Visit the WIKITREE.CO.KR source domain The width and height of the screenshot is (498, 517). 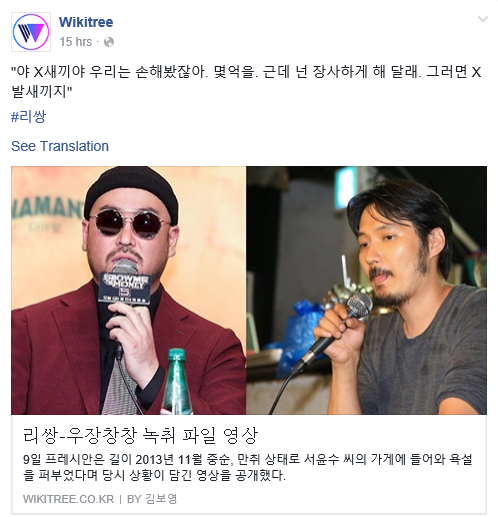68,499
